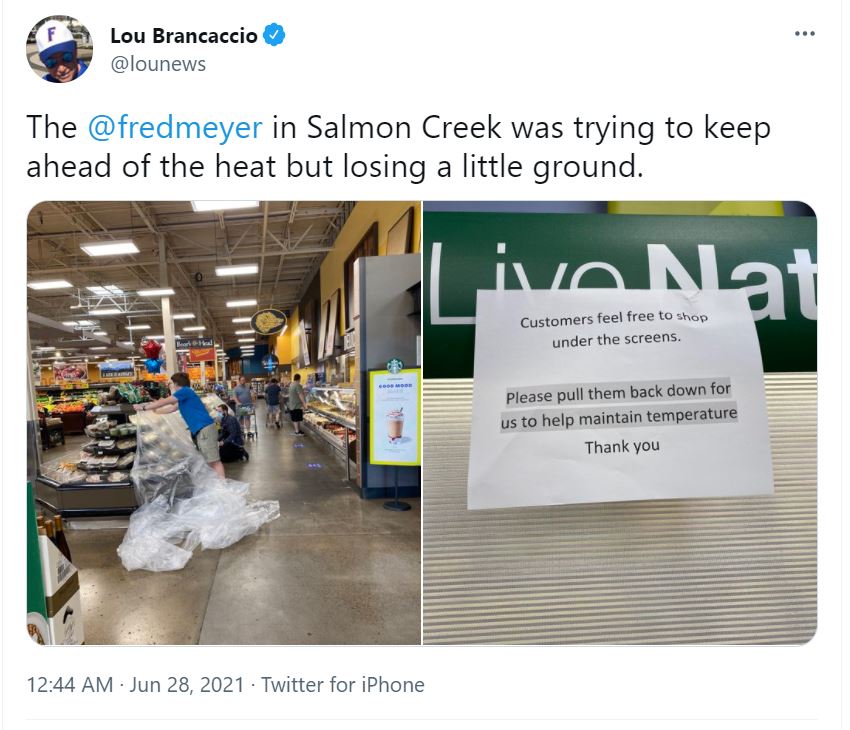This screenshot has width=850, height=730.
Task: Click the Lou Brancaccio display name
Action: [x=184, y=36]
